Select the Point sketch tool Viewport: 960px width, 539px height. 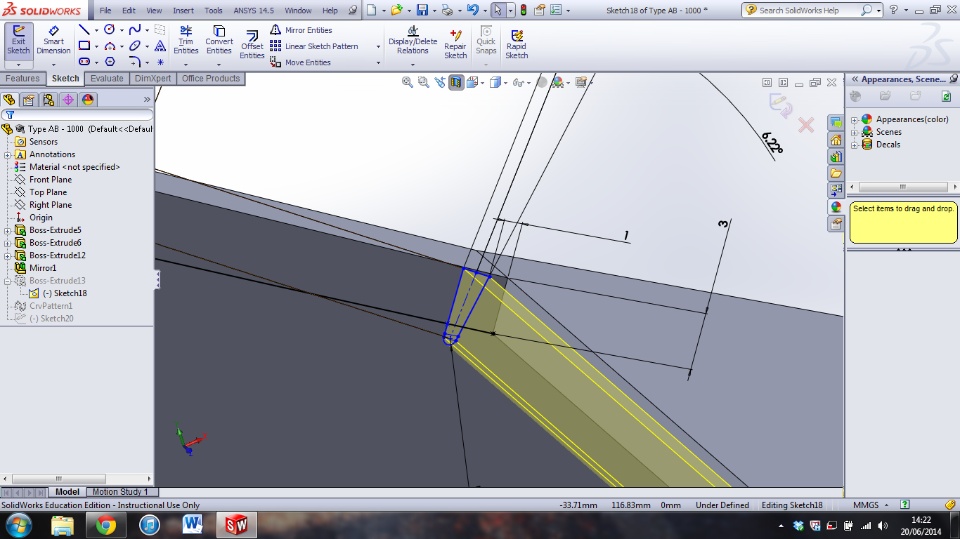pyautogui.click(x=160, y=62)
